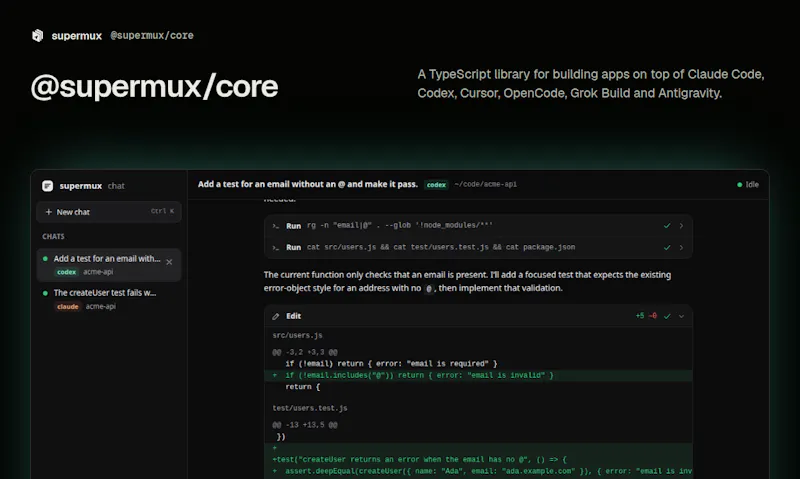This screenshot has height=479, width=800.
Task: Click the added createUser returns an error test line
Action: coord(478,460)
